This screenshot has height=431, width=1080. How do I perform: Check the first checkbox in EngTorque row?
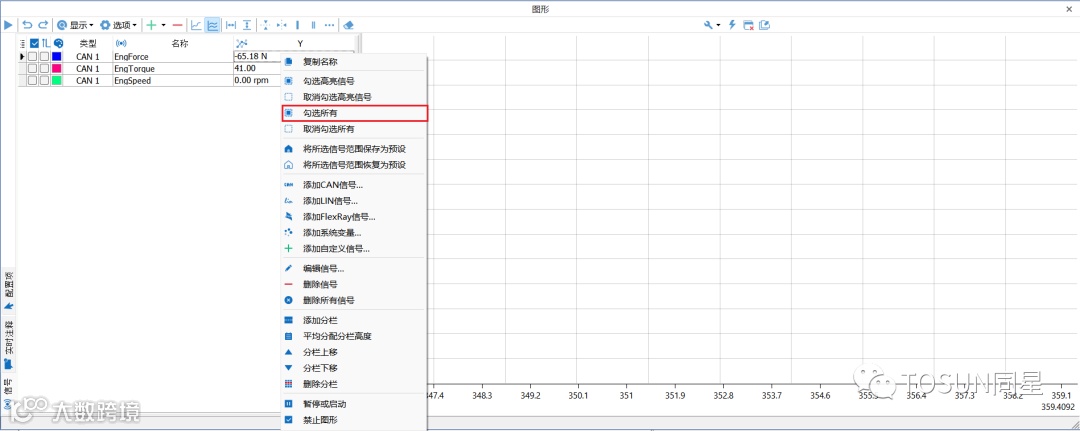(x=32, y=69)
